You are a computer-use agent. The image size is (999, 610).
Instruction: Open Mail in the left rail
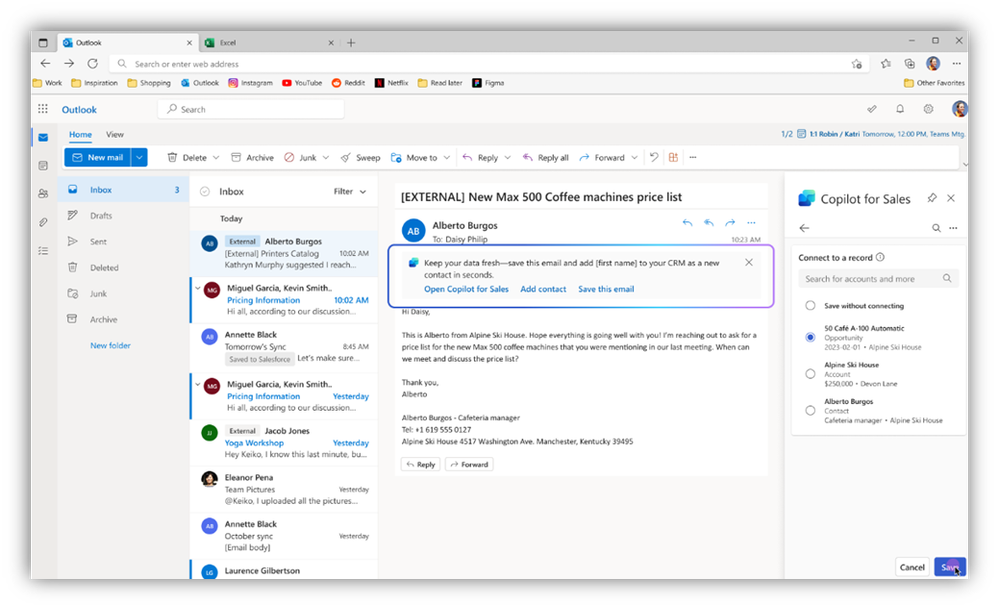click(x=43, y=137)
